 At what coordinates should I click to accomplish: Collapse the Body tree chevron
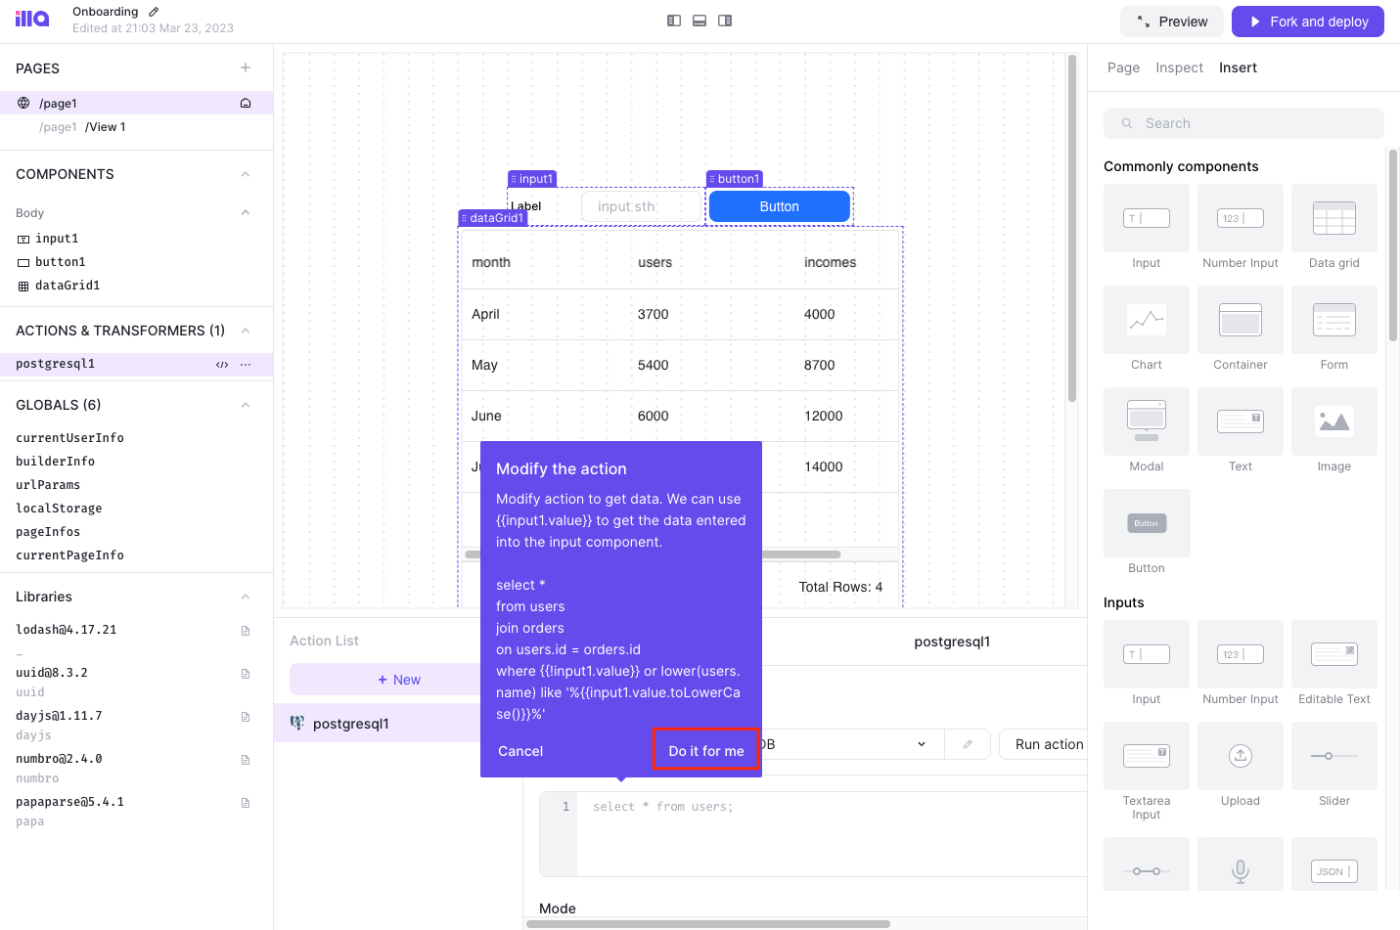pyautogui.click(x=245, y=212)
